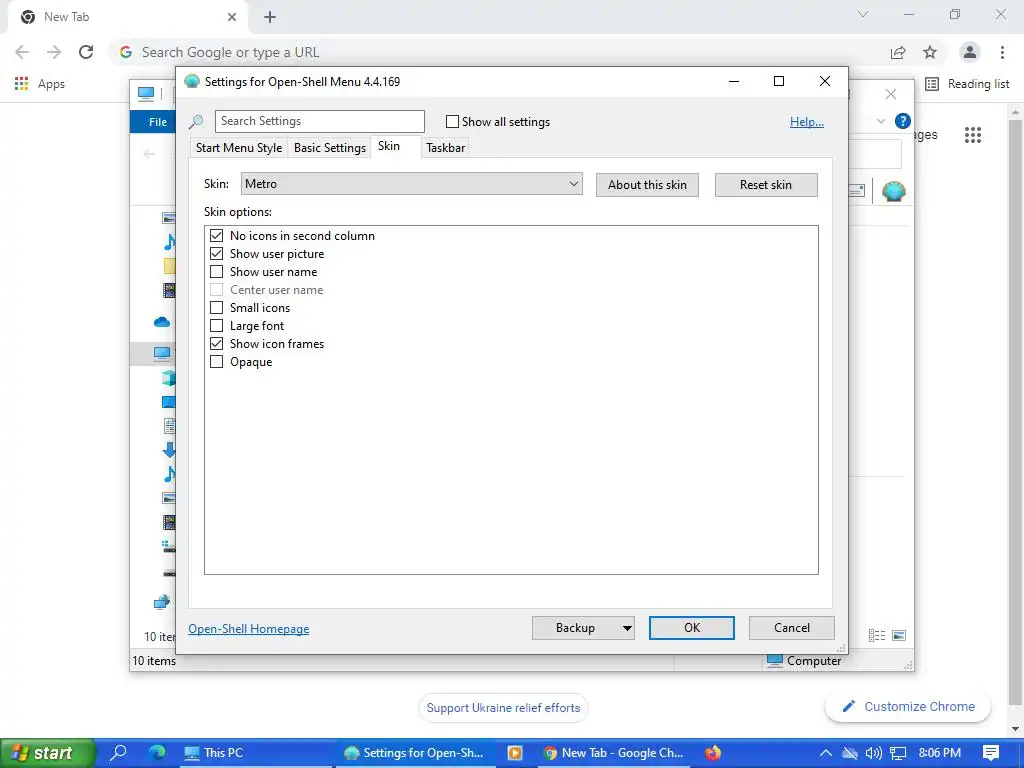Click About this skin button
Viewport: 1024px width, 768px height.
(x=647, y=185)
